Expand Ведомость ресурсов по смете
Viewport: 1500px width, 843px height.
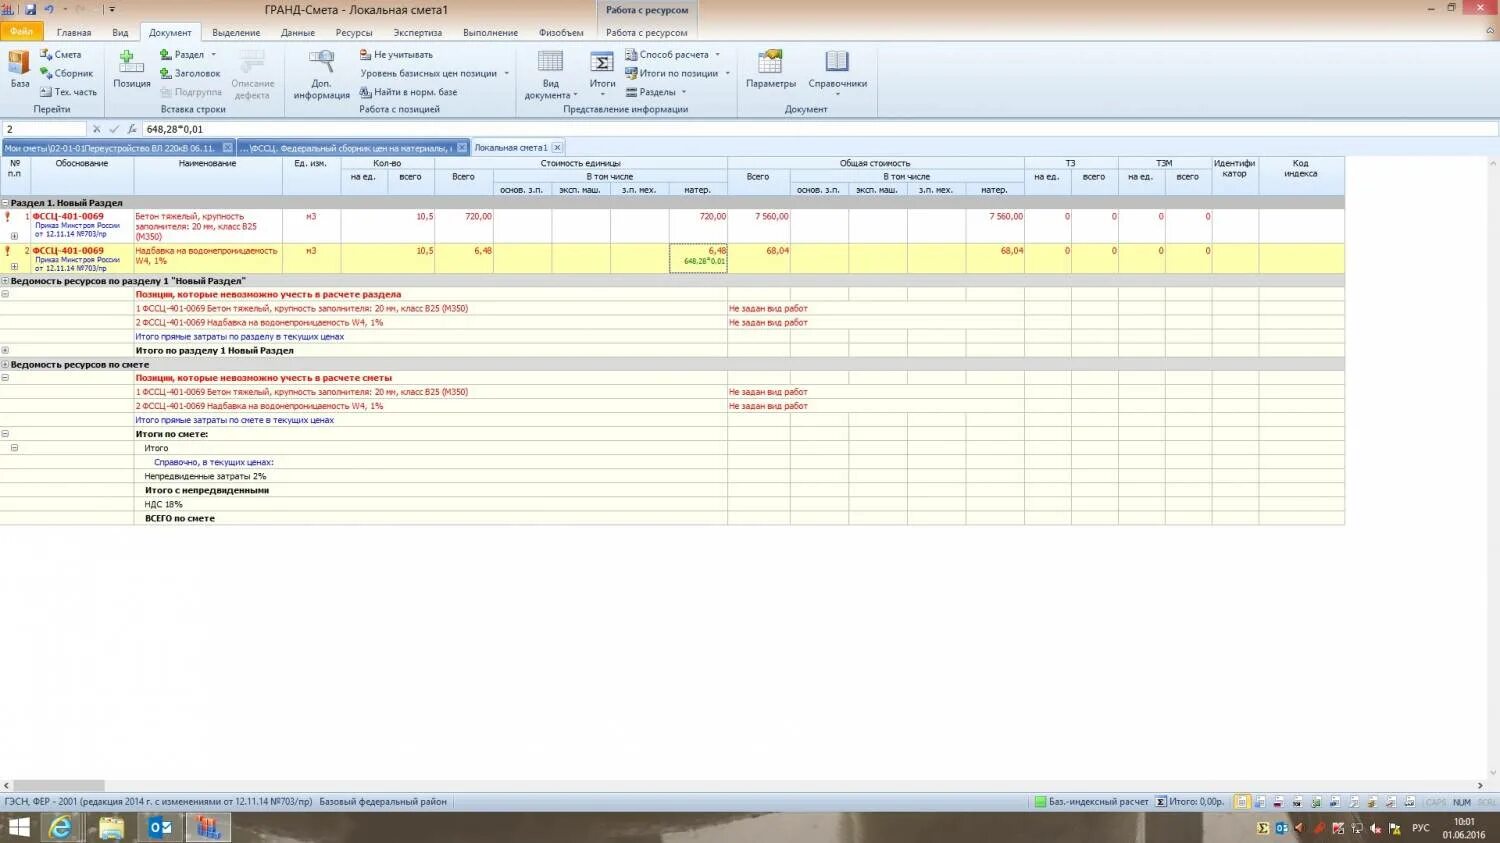point(5,365)
